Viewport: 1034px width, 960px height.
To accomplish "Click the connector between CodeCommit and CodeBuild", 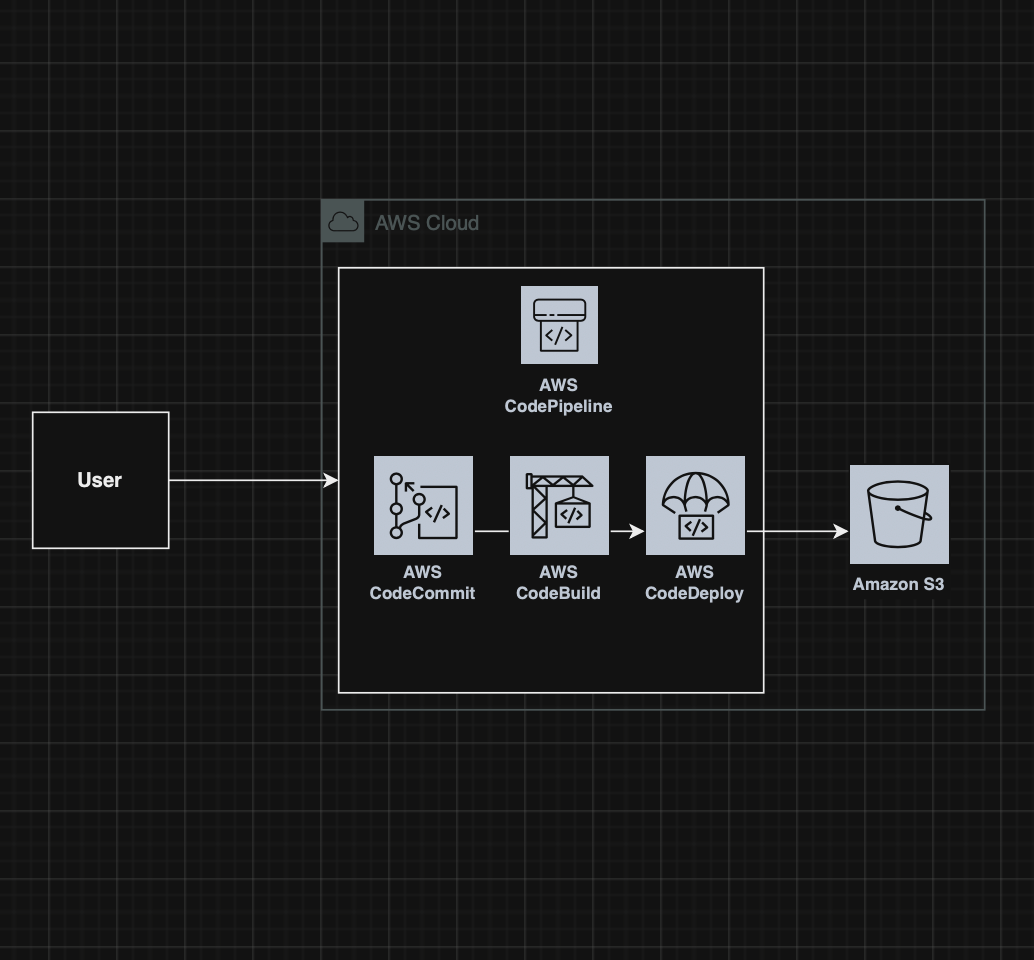I will pos(491,532).
